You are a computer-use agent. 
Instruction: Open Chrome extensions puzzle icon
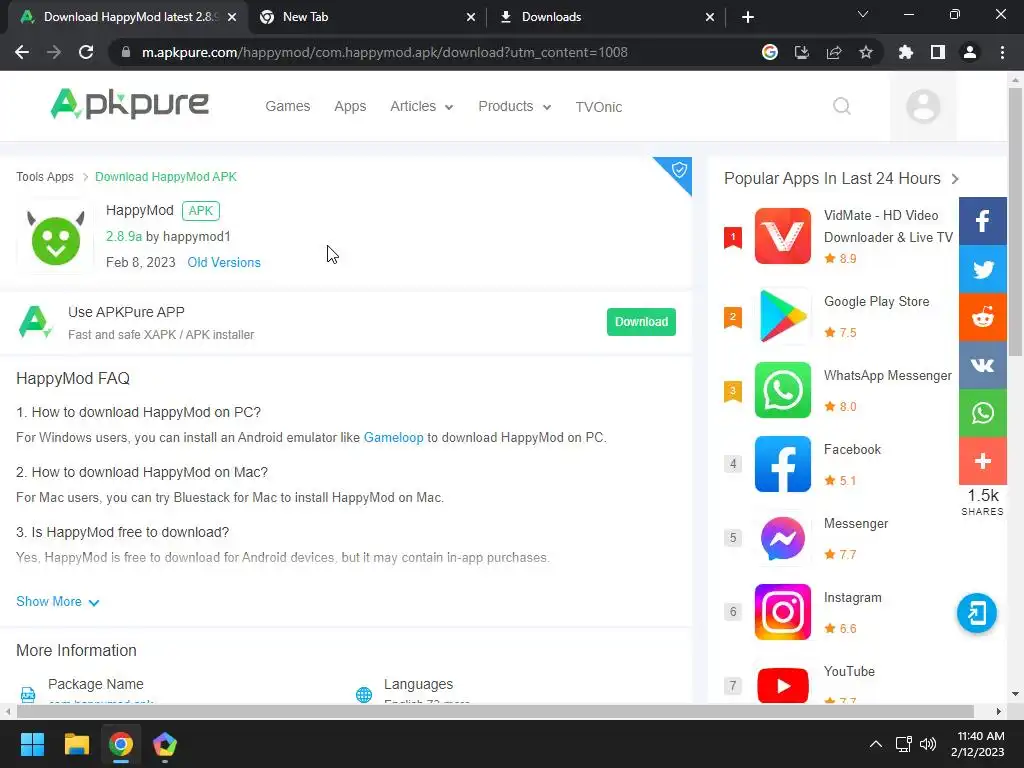(x=906, y=52)
